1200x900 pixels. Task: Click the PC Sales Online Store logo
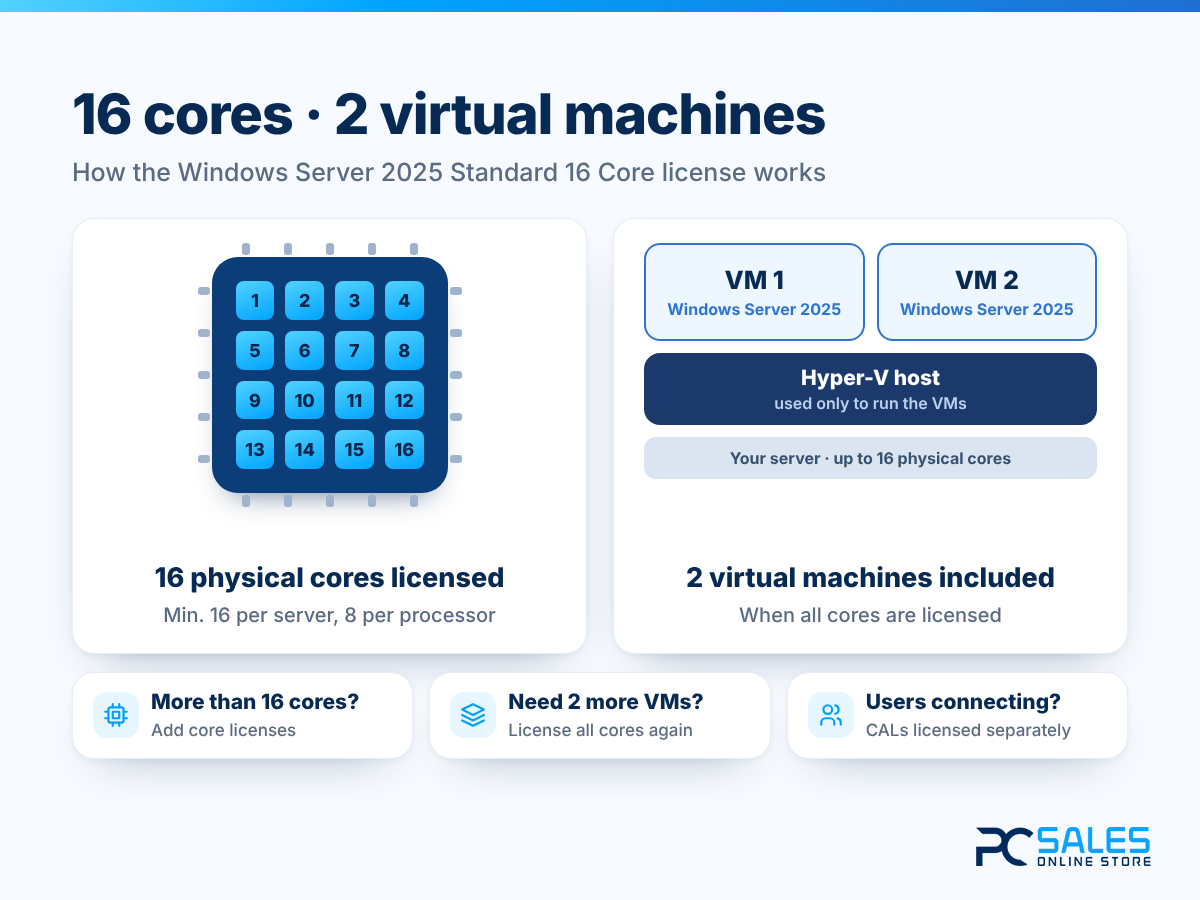(1063, 846)
